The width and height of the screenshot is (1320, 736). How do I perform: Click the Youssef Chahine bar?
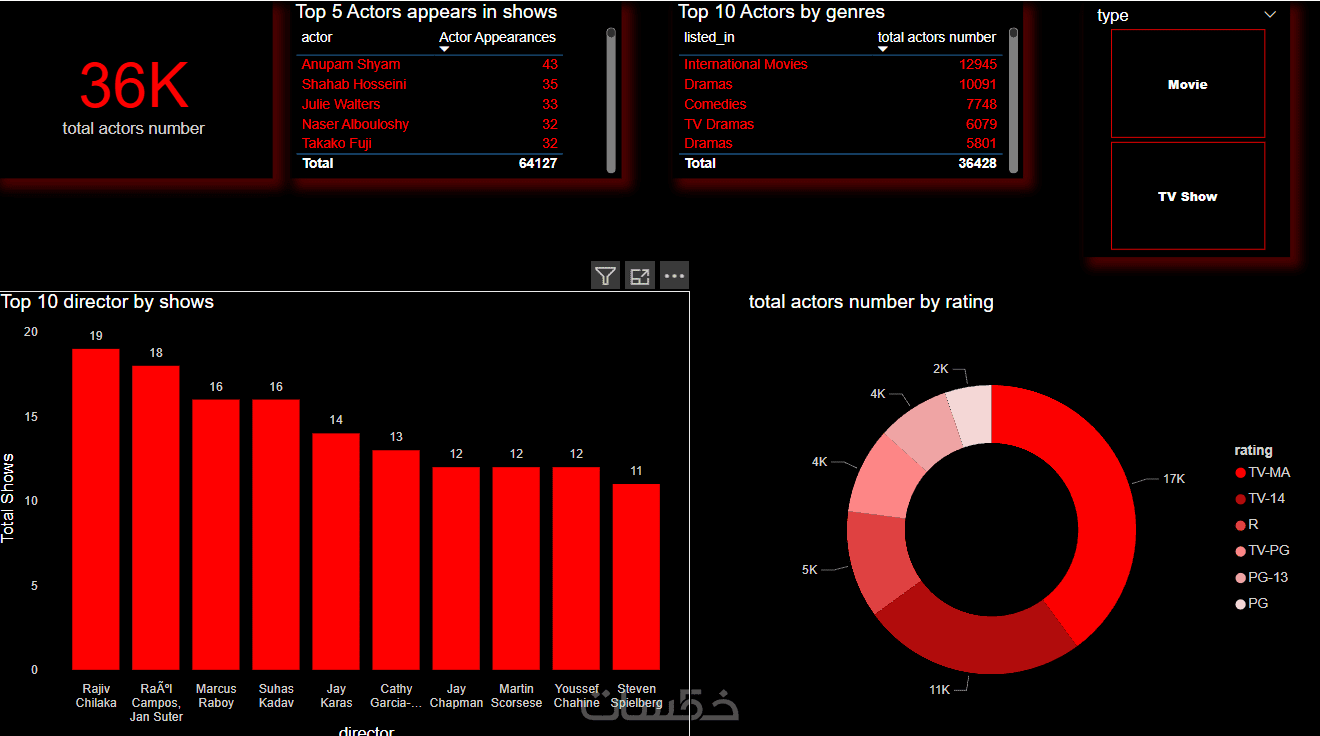pos(576,568)
